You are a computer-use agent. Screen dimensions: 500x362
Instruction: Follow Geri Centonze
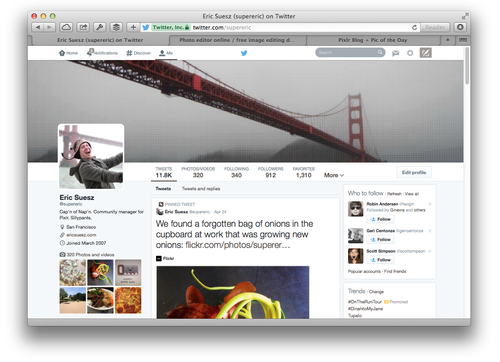click(380, 240)
